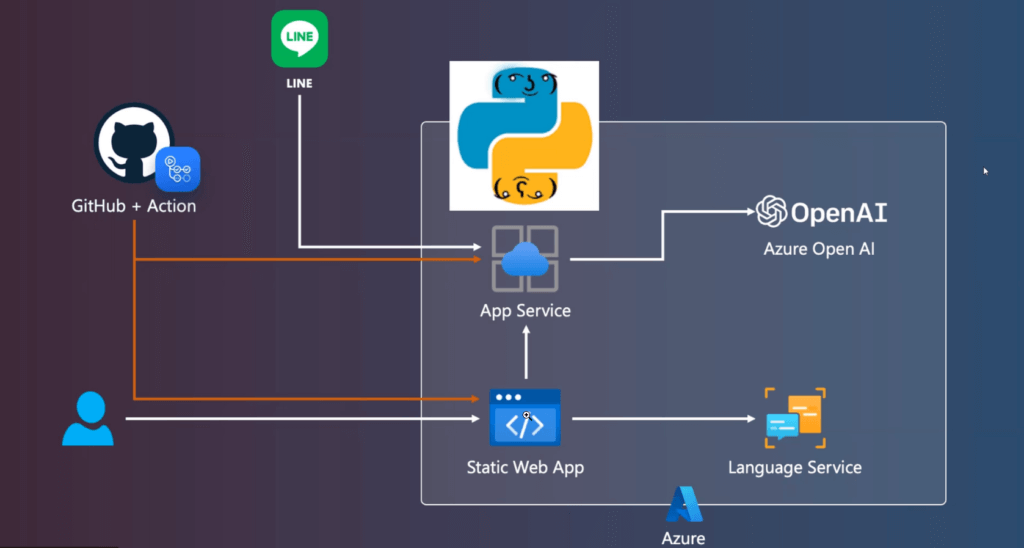
Task: Select the Static Web App code icon
Action: pos(525,417)
